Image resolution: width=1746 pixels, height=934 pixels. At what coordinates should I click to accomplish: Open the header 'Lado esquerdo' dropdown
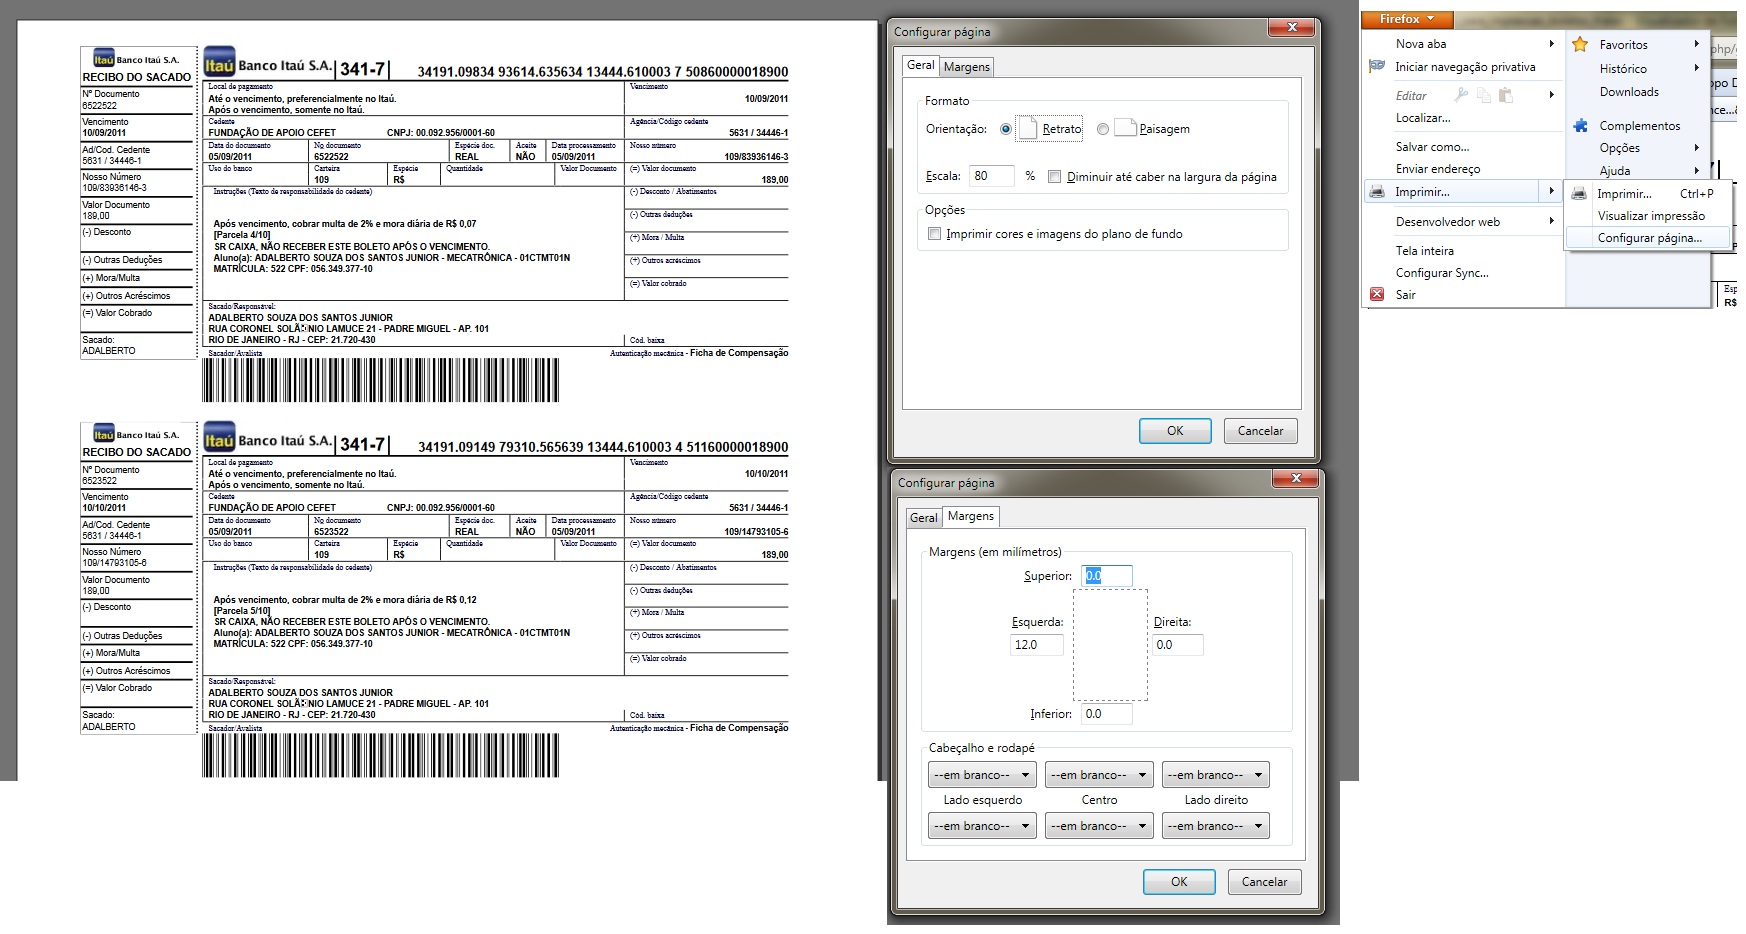point(982,775)
